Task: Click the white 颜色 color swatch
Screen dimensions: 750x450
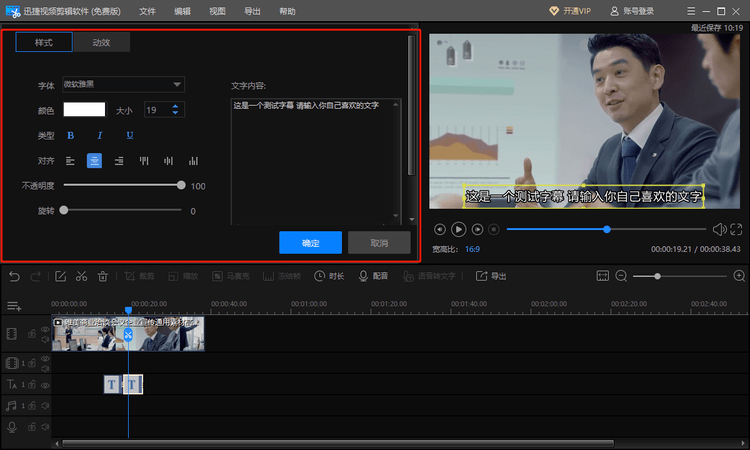Action: click(84, 110)
